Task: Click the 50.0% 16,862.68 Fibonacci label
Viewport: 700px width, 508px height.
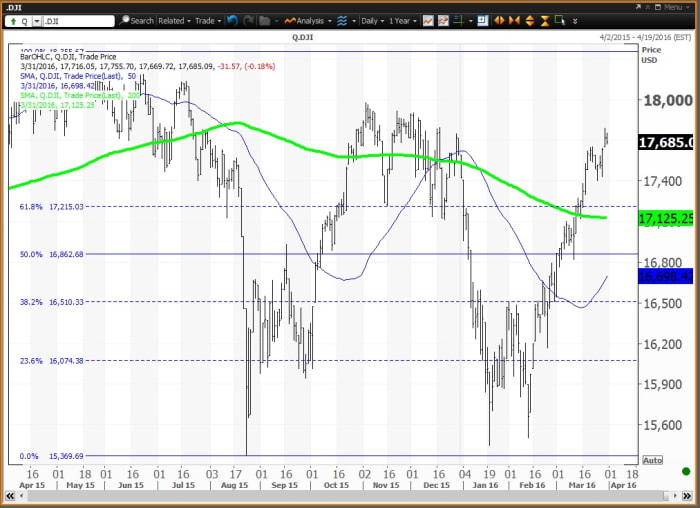Action: click(51, 254)
